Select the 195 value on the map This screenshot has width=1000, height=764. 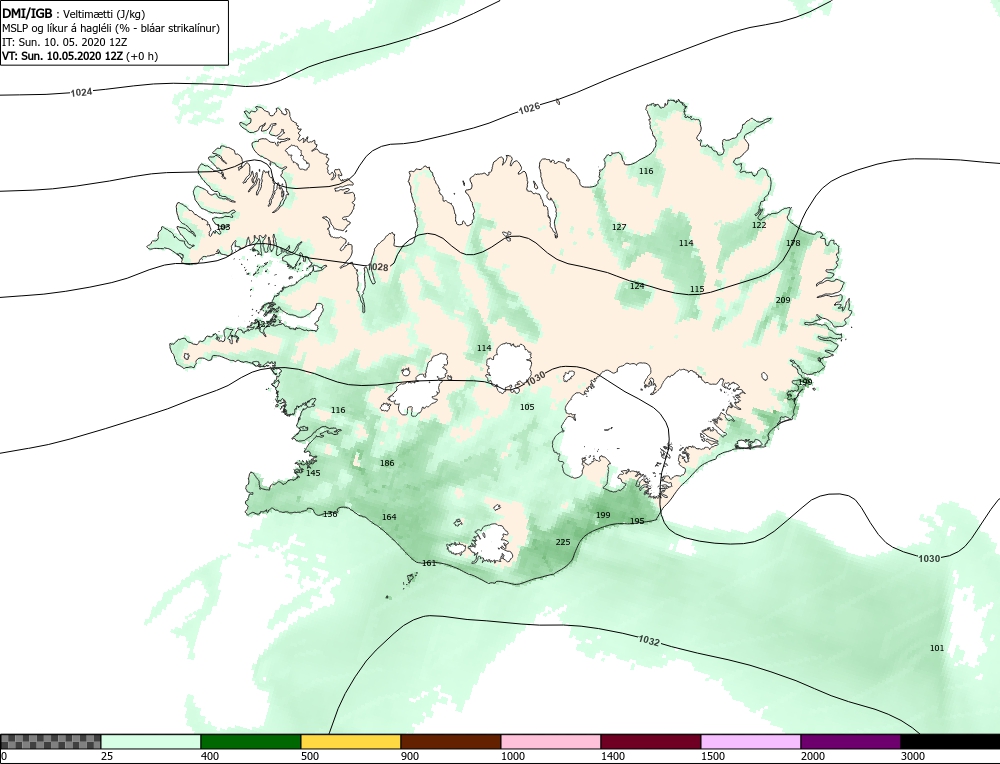tap(637, 521)
